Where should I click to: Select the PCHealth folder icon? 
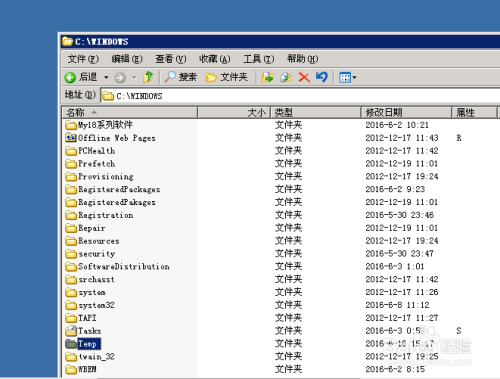click(x=71, y=151)
